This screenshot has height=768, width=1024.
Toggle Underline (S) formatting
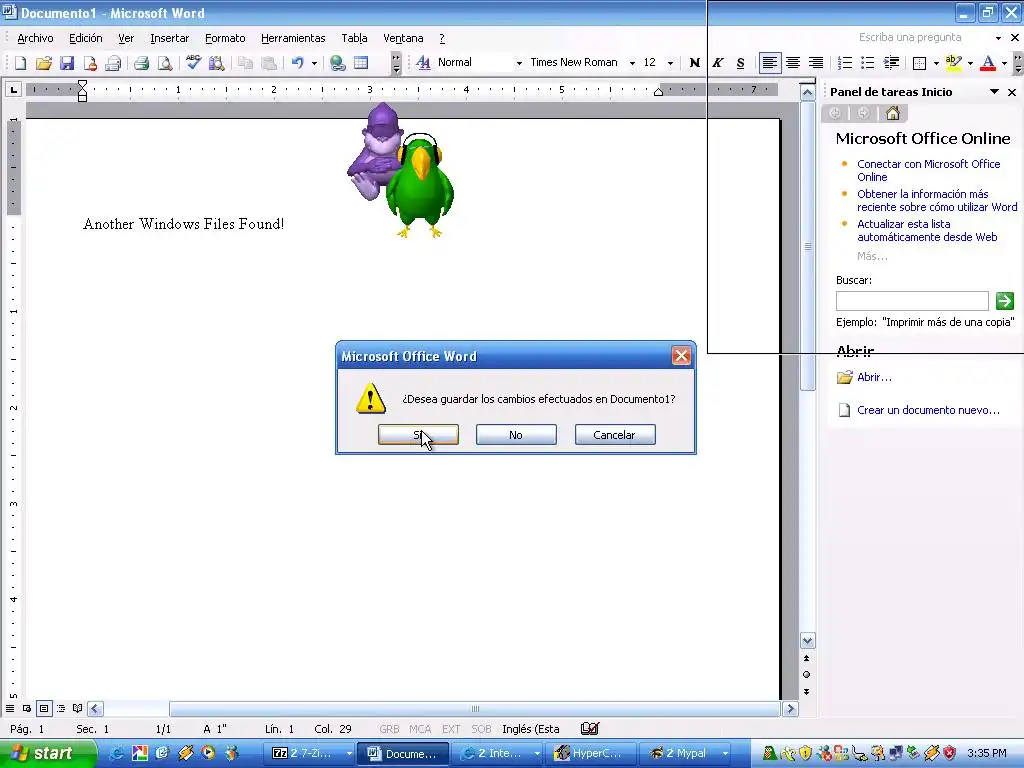[x=741, y=63]
